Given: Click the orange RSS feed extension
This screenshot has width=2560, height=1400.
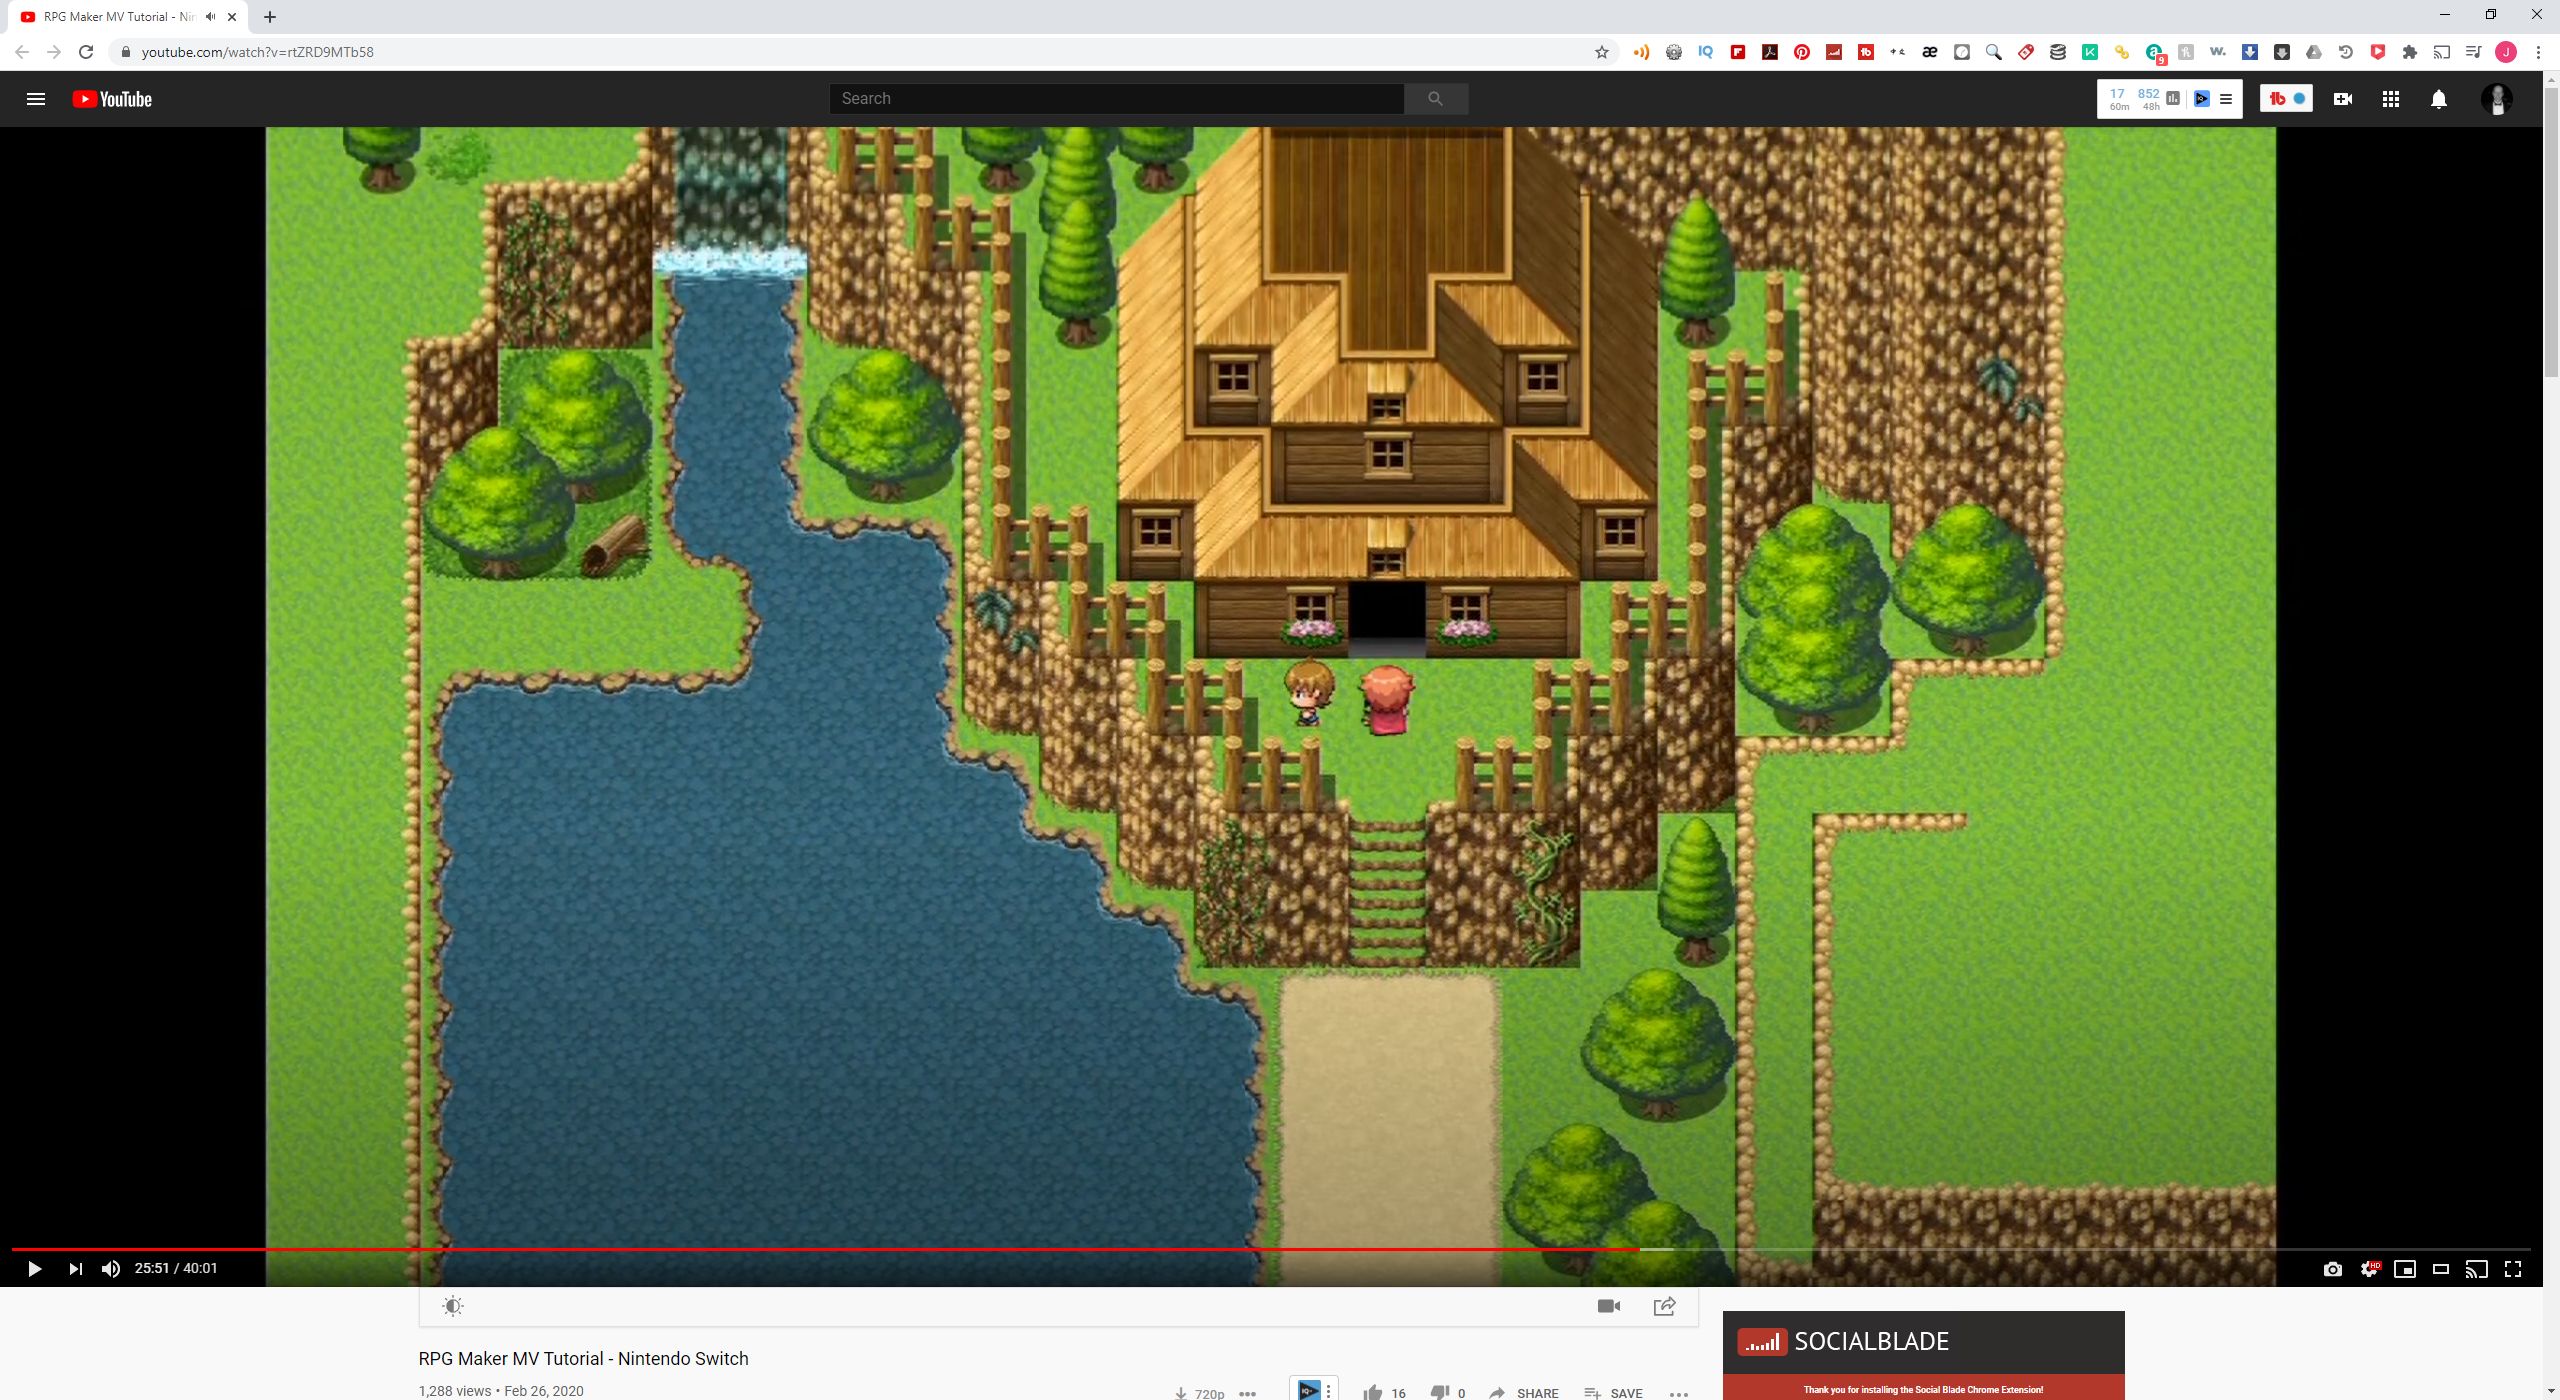Looking at the screenshot, I should 1641,52.
